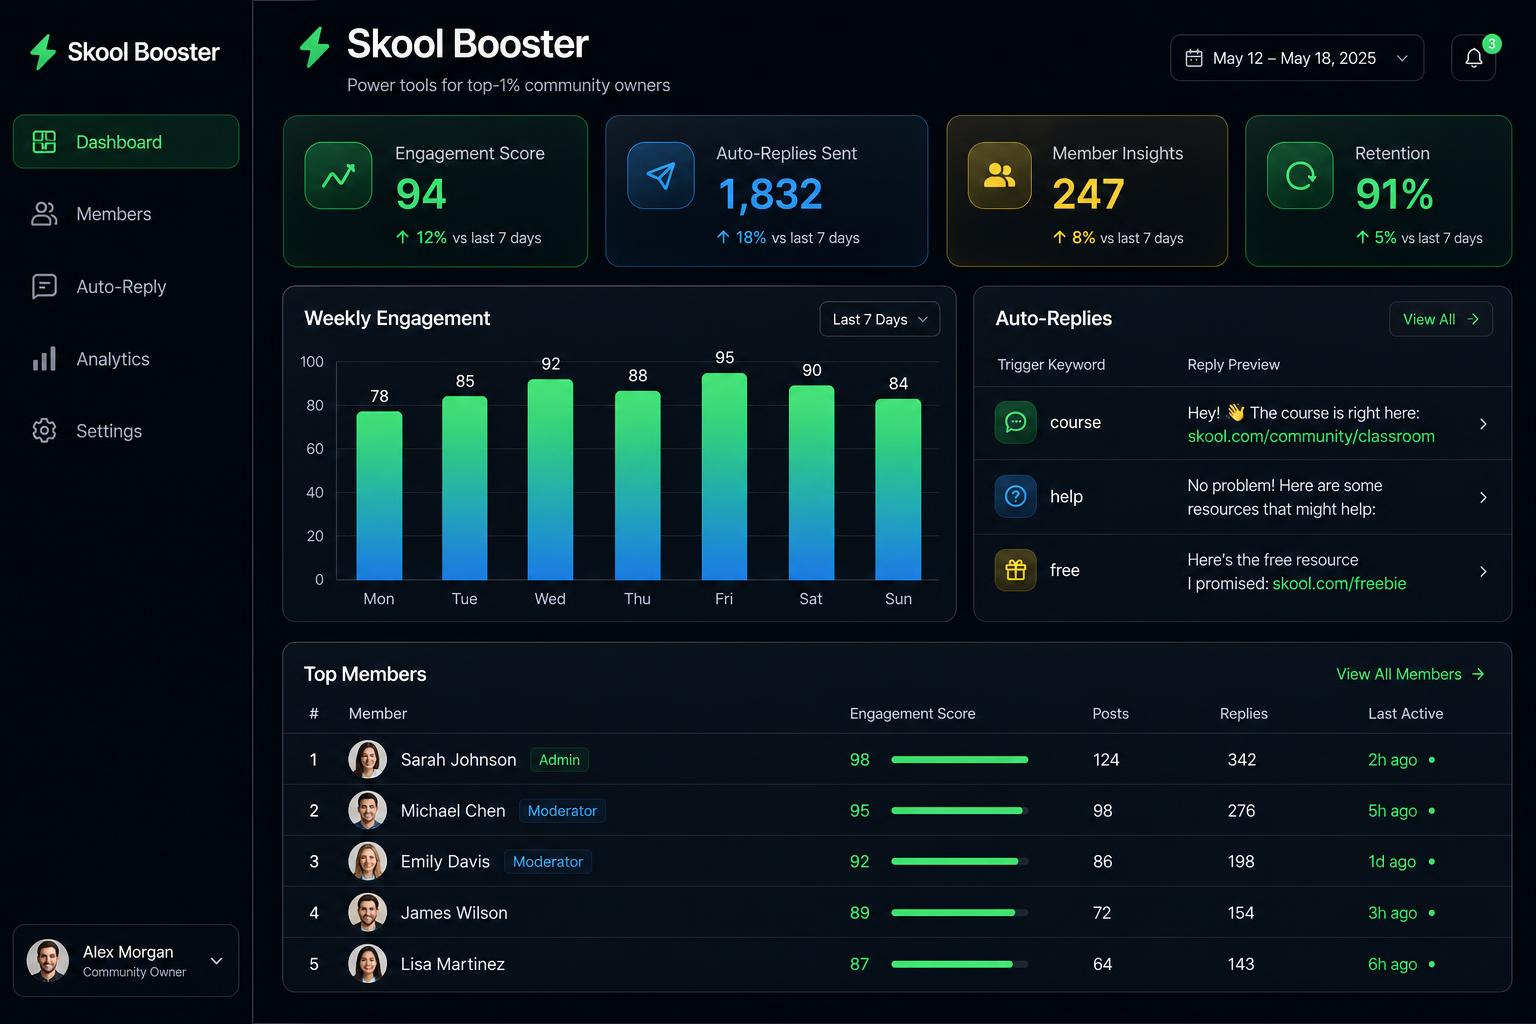The height and width of the screenshot is (1024, 1536).
Task: Click the Wednesday bar in the chart
Action: click(550, 480)
